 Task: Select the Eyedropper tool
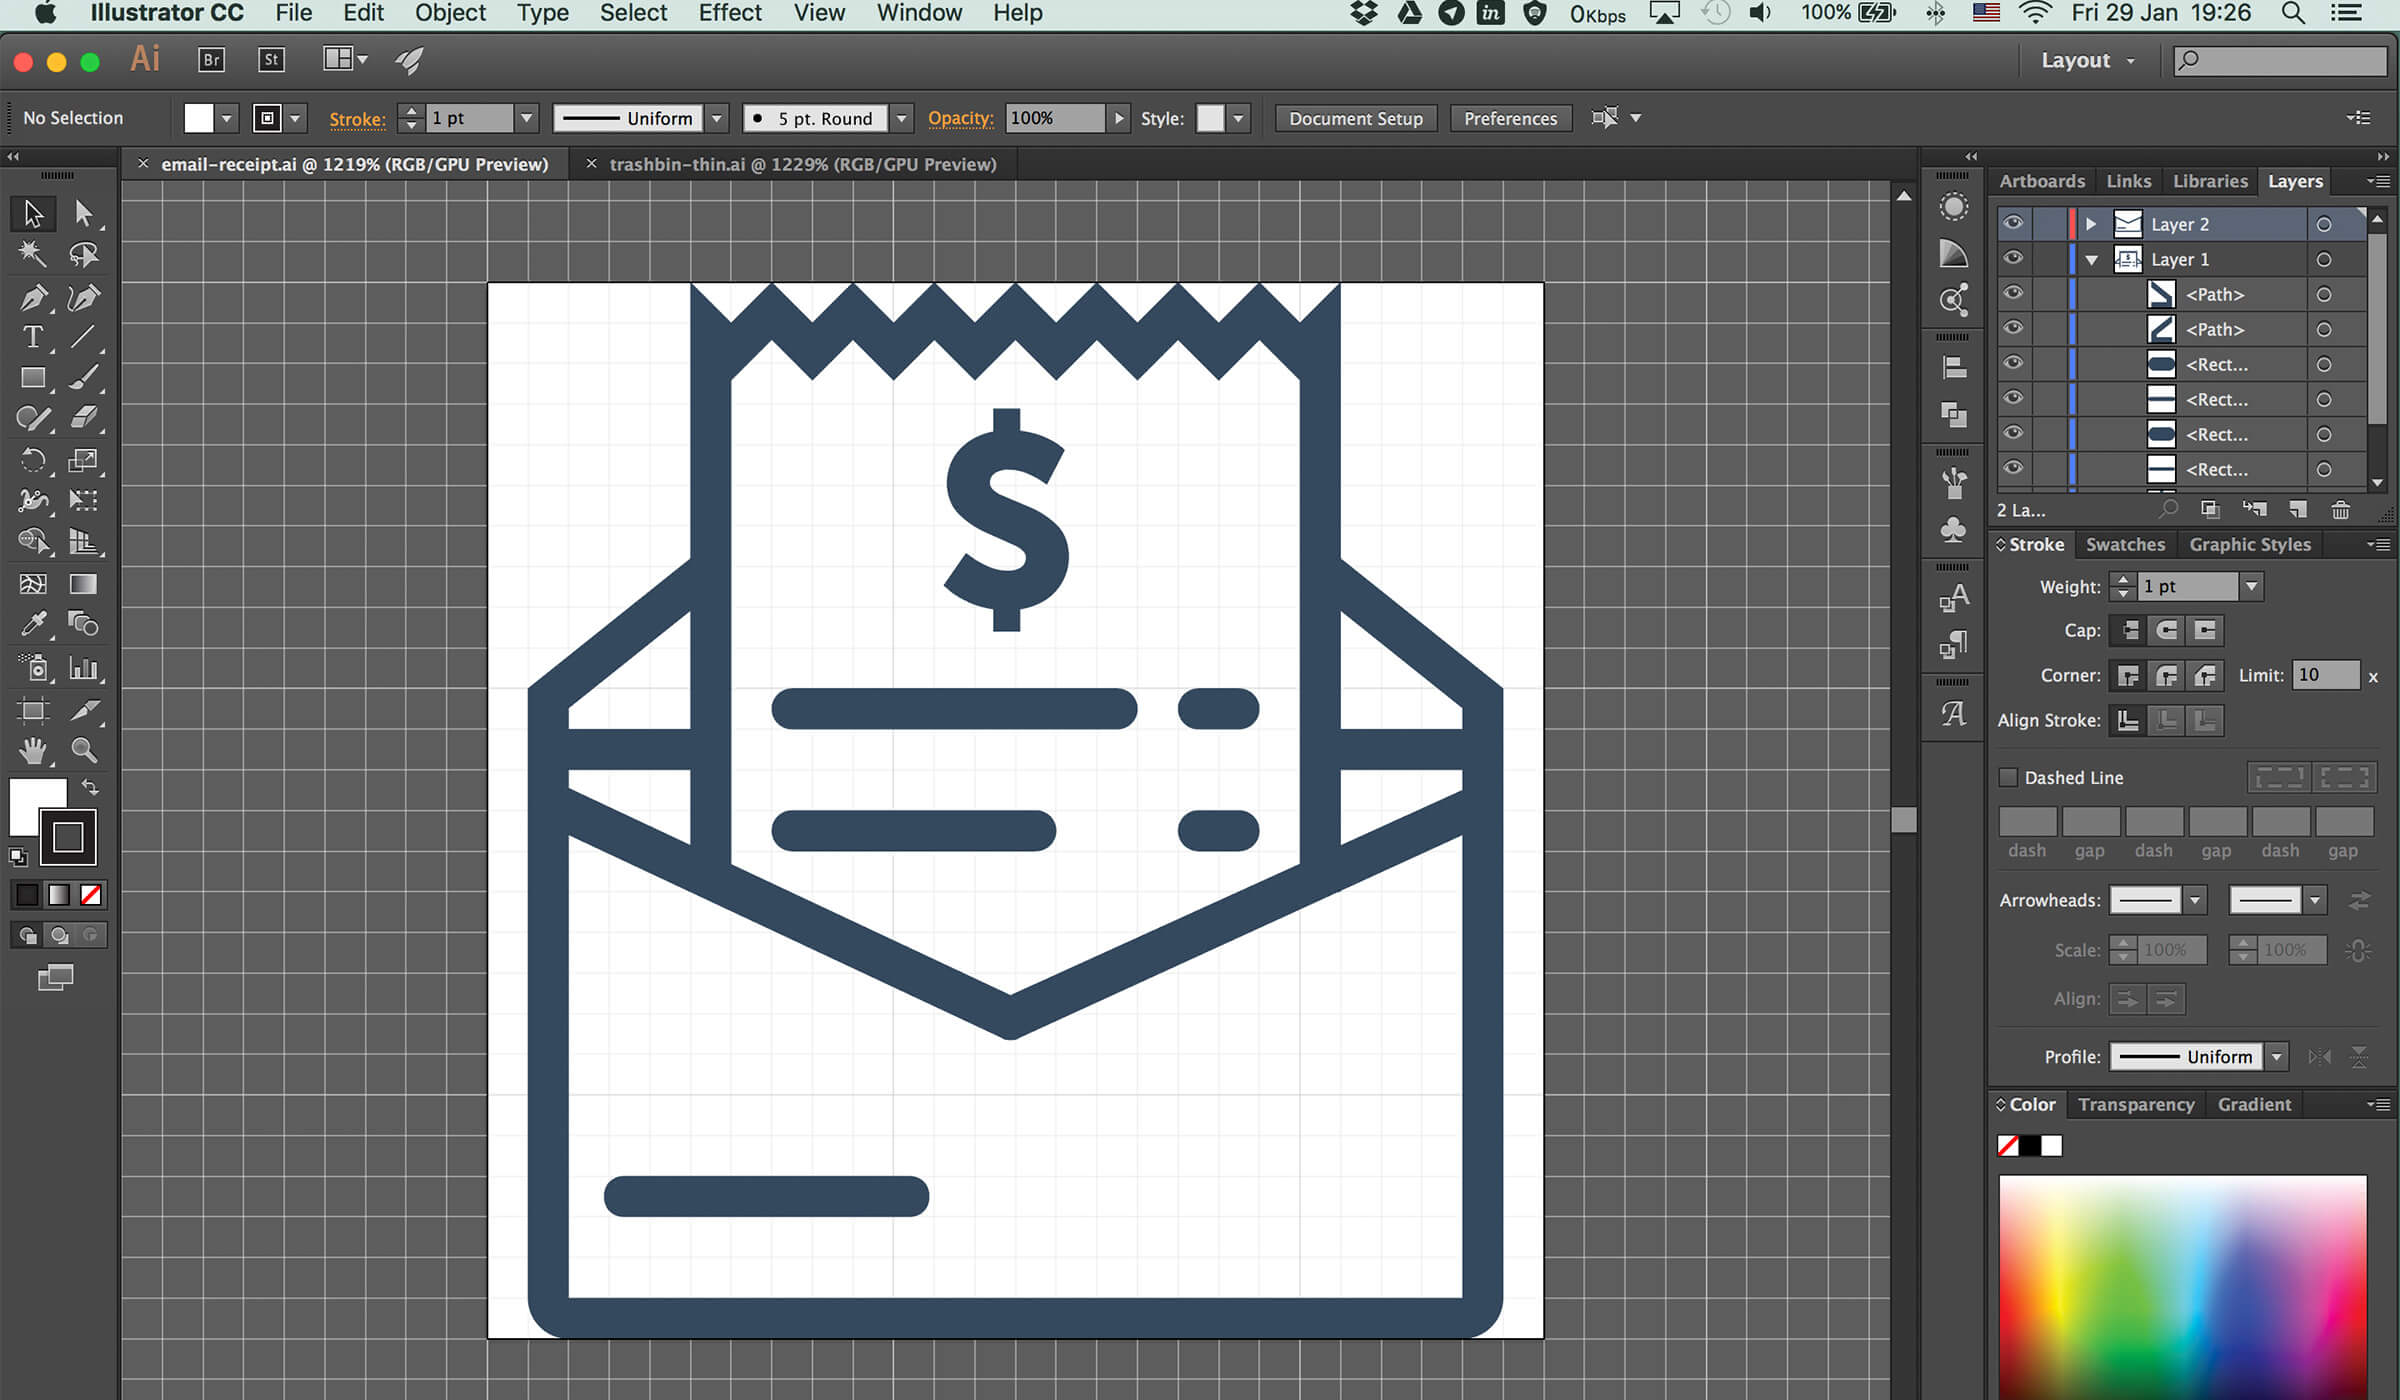click(33, 624)
